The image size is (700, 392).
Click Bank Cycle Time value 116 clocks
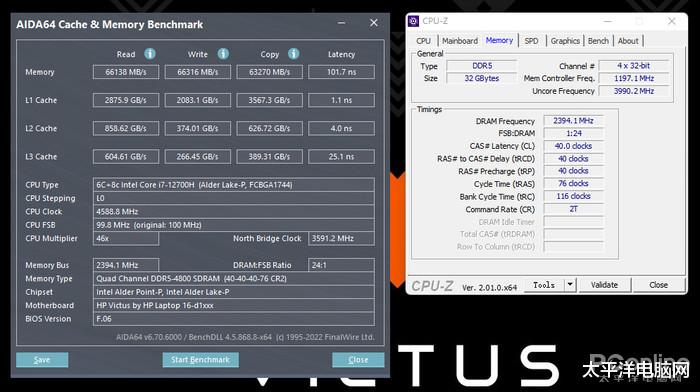574,196
